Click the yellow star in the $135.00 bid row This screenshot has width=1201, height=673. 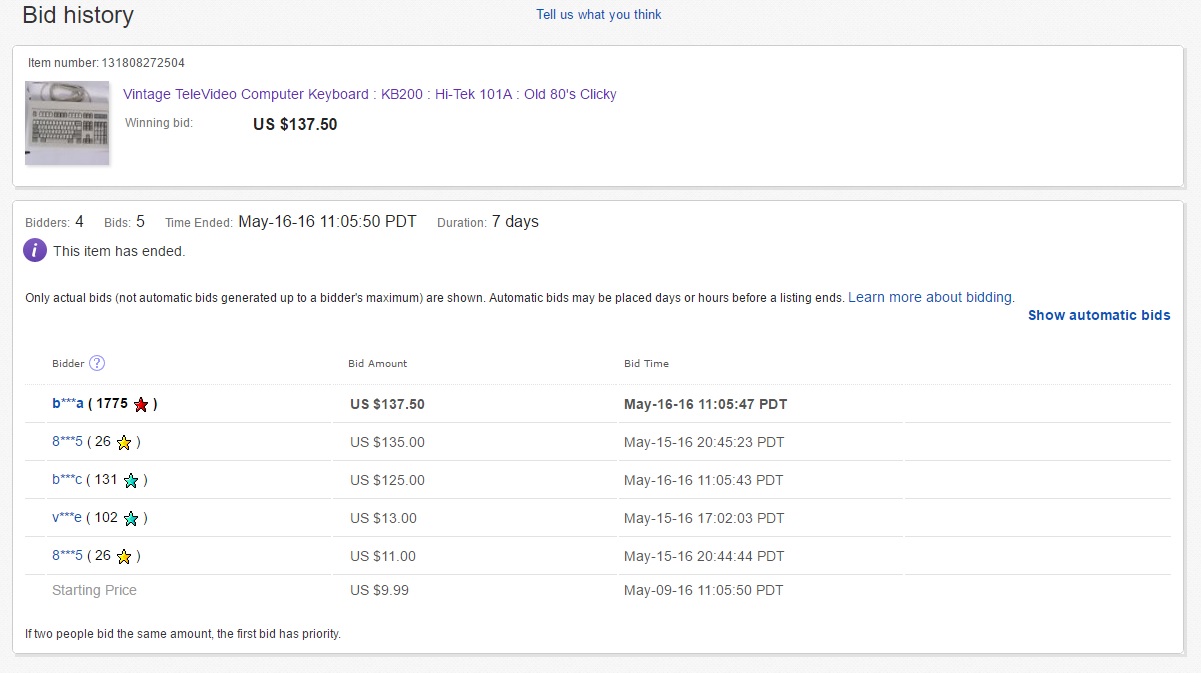click(x=124, y=443)
